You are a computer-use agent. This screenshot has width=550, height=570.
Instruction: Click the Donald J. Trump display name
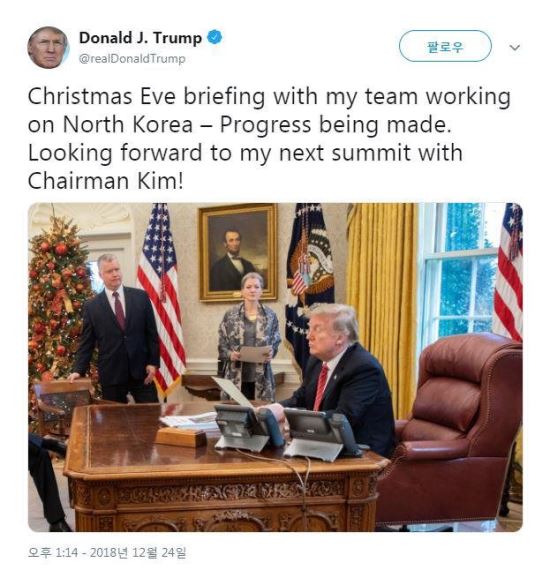point(140,38)
